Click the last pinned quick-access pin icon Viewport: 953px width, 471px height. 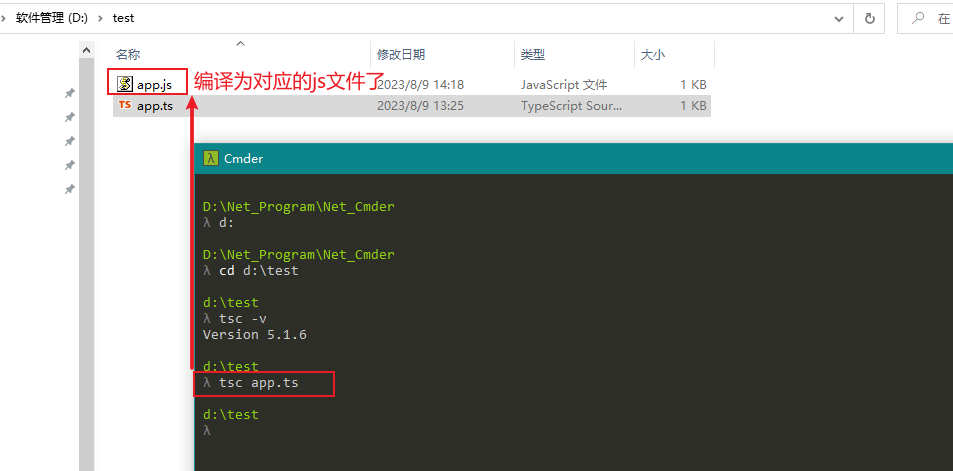[70, 190]
